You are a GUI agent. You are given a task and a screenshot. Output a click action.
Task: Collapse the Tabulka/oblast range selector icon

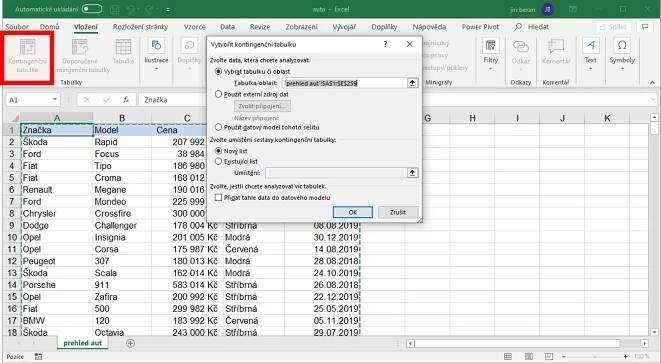click(412, 83)
